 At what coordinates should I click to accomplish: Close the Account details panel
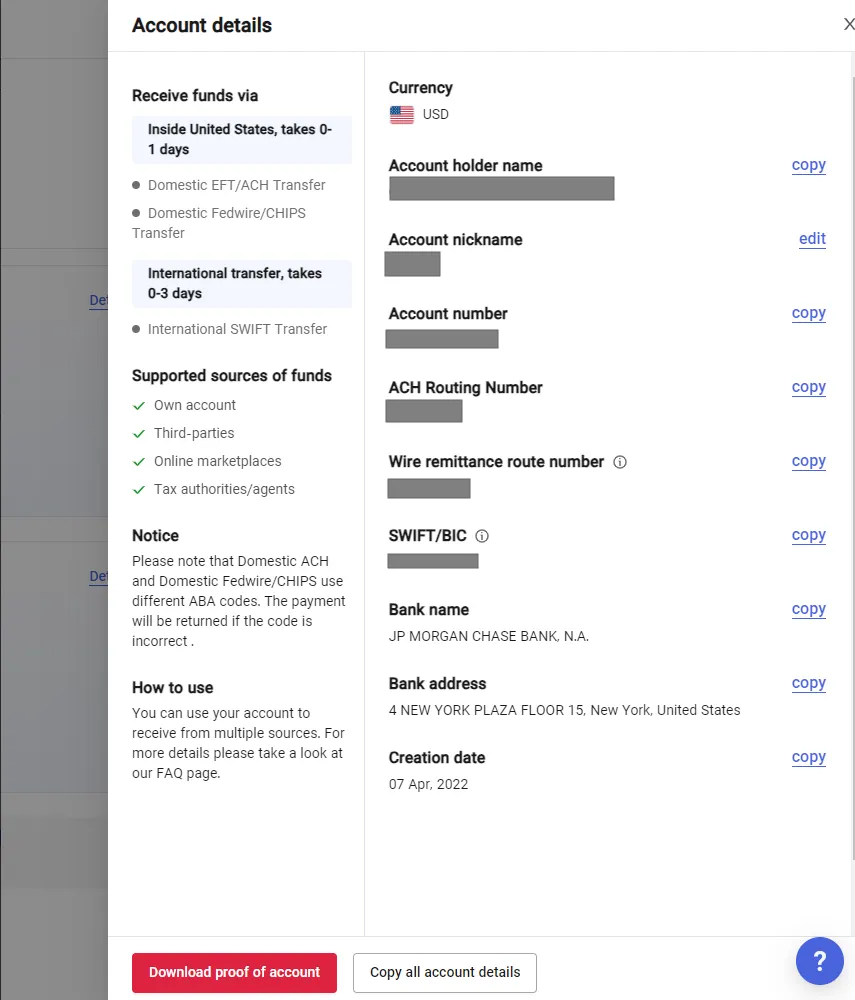point(848,25)
